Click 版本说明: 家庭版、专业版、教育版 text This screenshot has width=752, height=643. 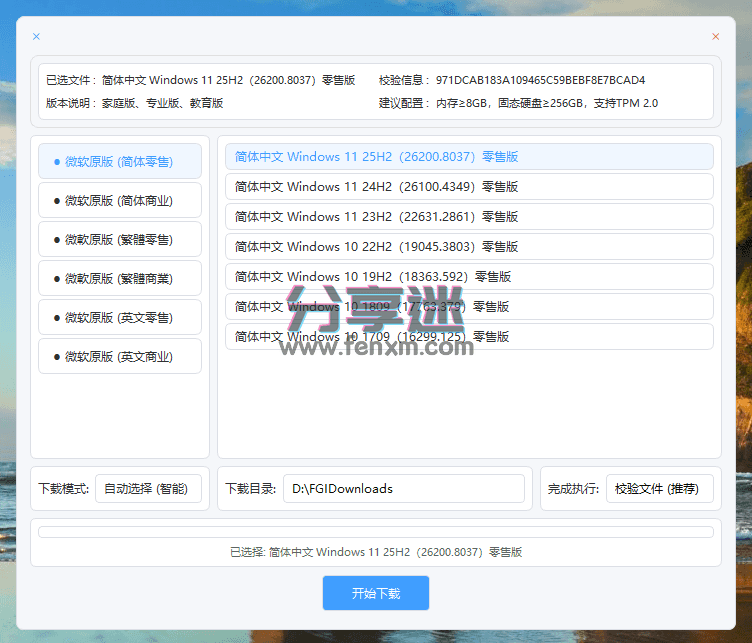135,103
